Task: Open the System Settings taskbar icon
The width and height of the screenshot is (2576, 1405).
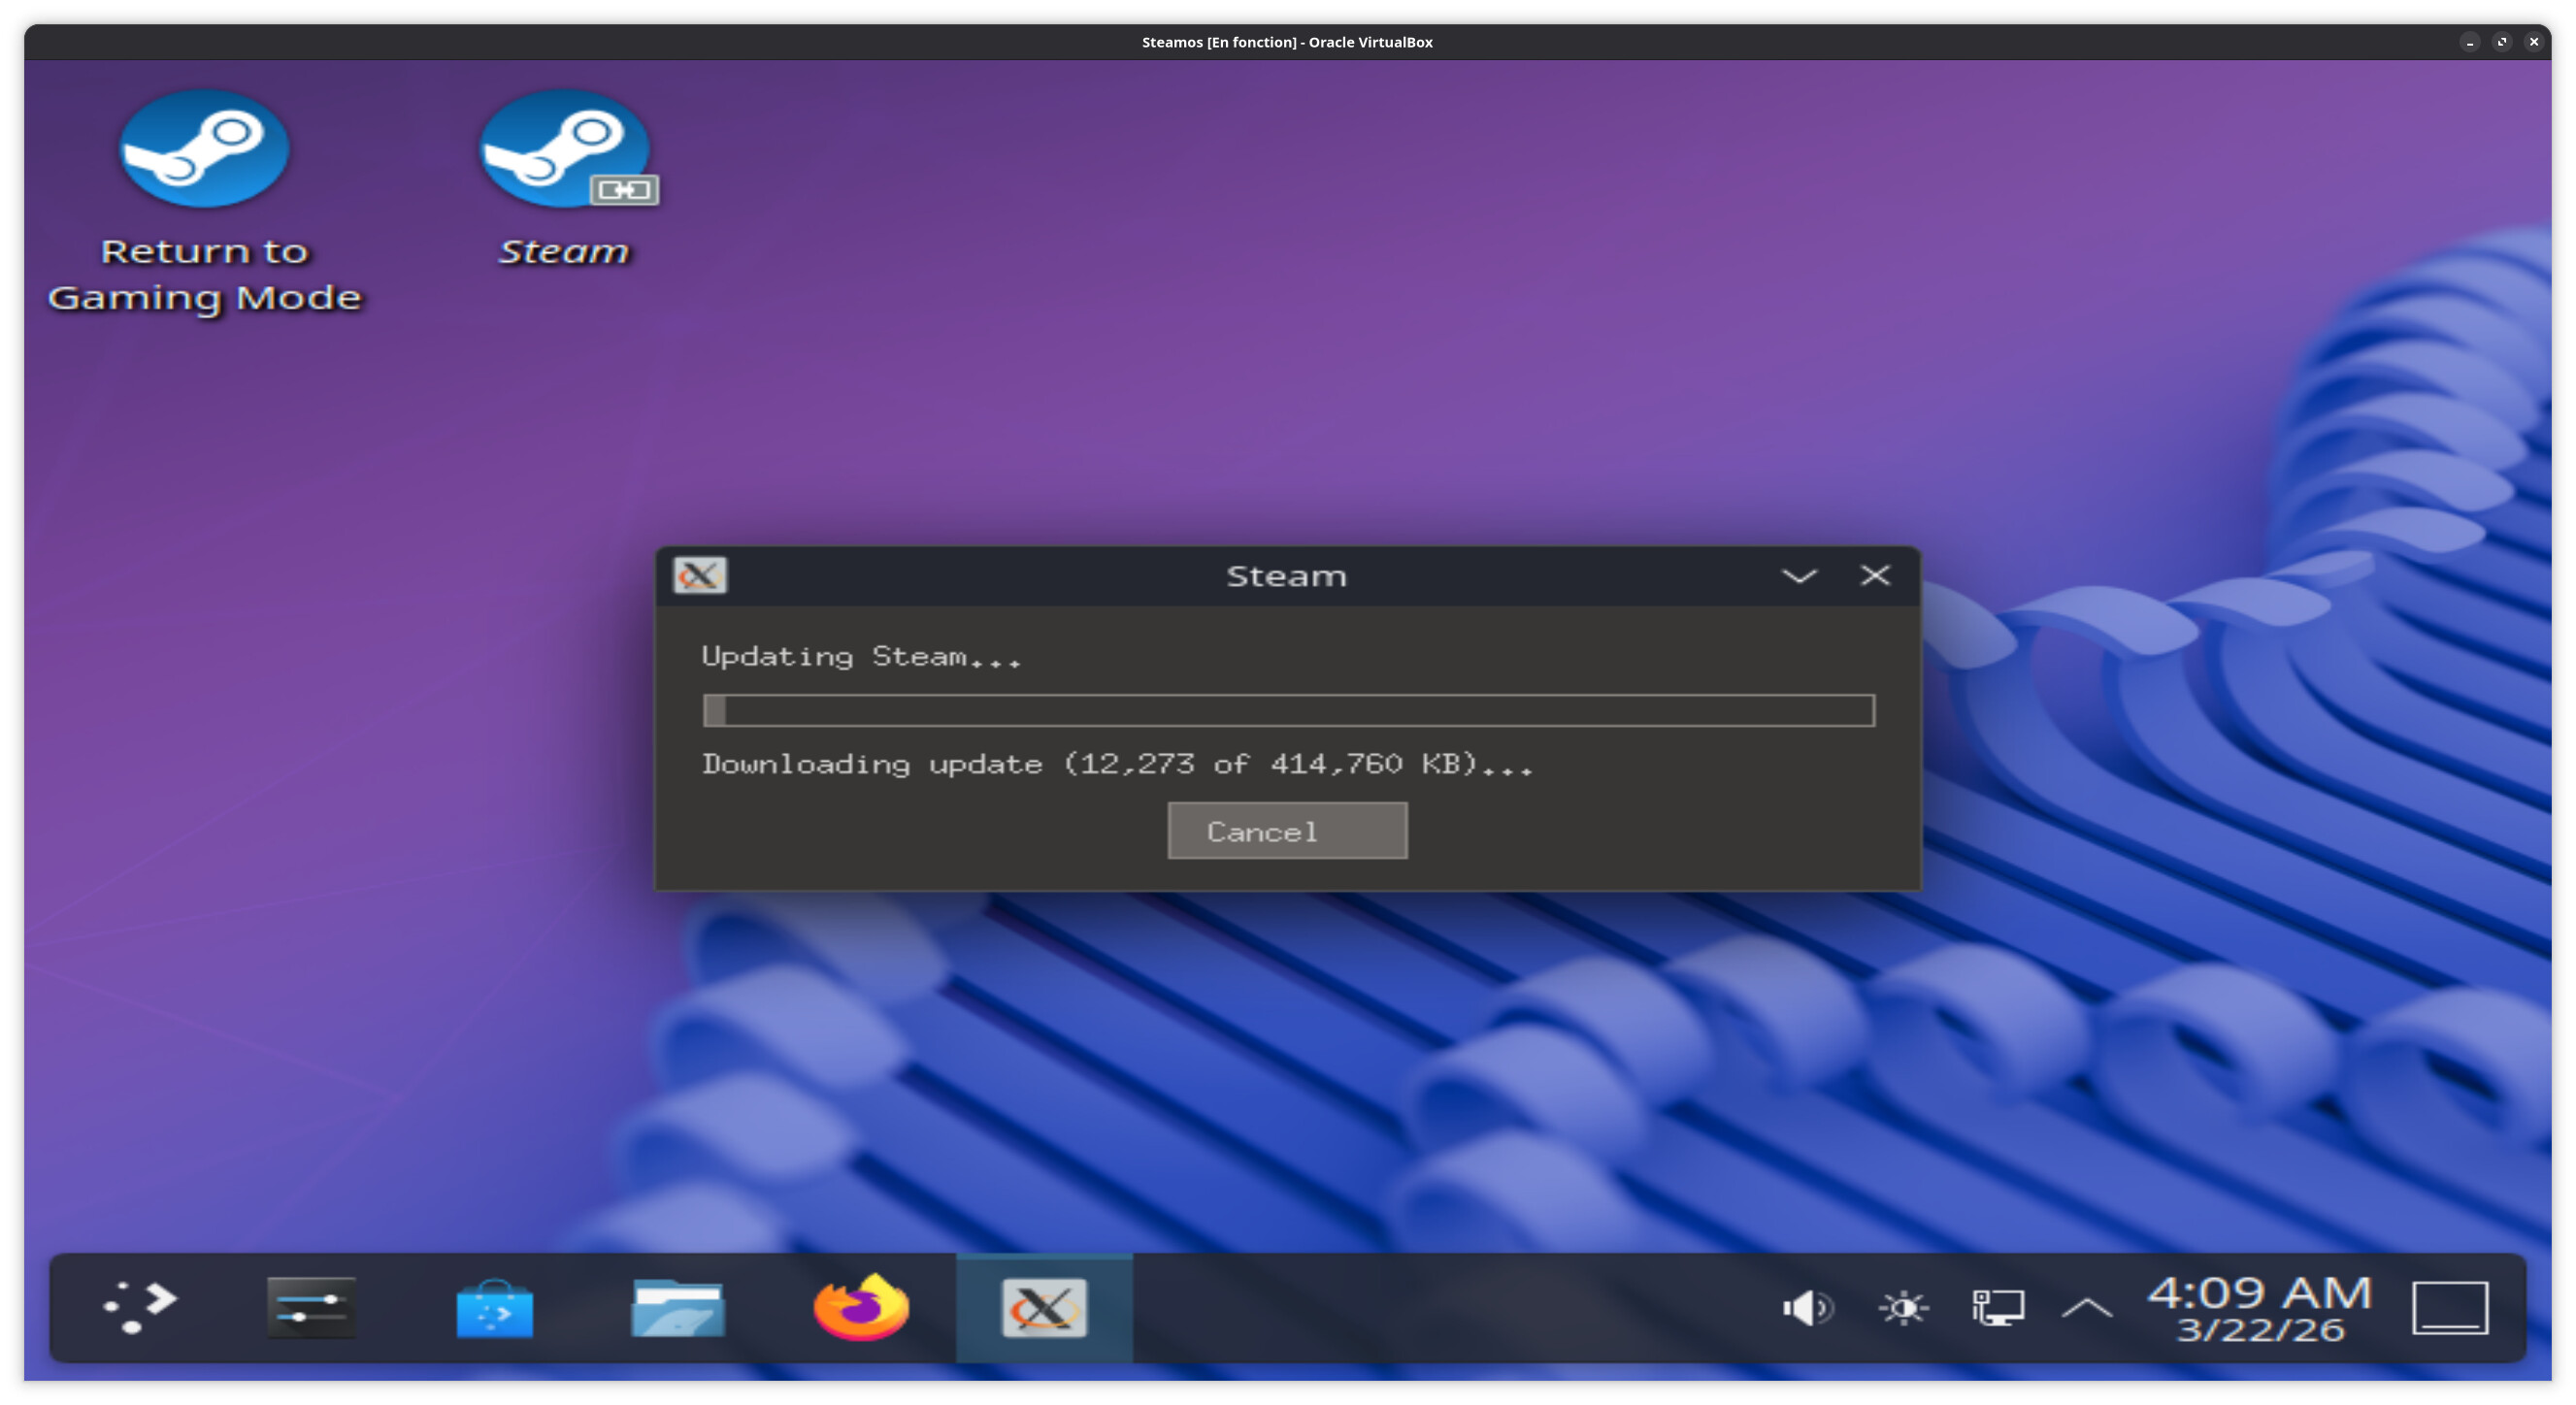Action: (x=311, y=1307)
